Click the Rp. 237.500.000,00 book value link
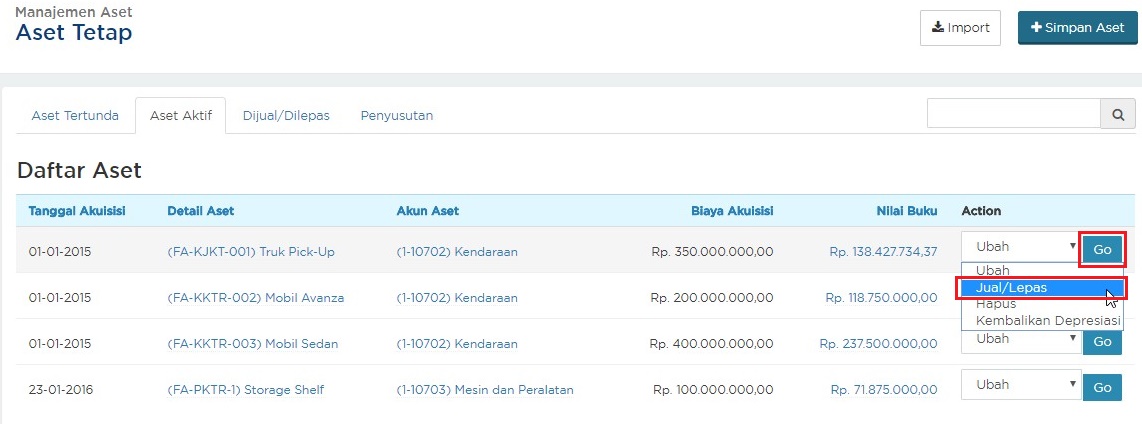This screenshot has height=424, width=1142. [878, 344]
